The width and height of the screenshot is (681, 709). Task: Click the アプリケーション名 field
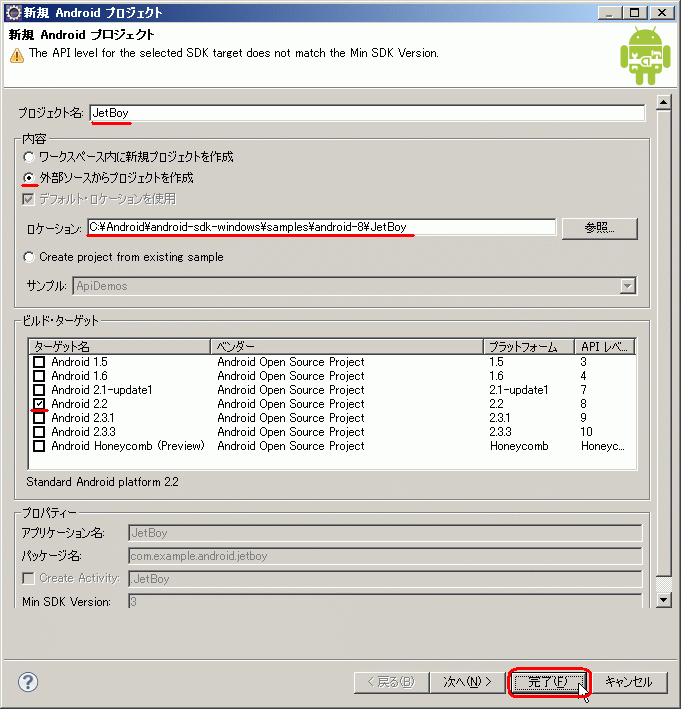click(x=385, y=533)
